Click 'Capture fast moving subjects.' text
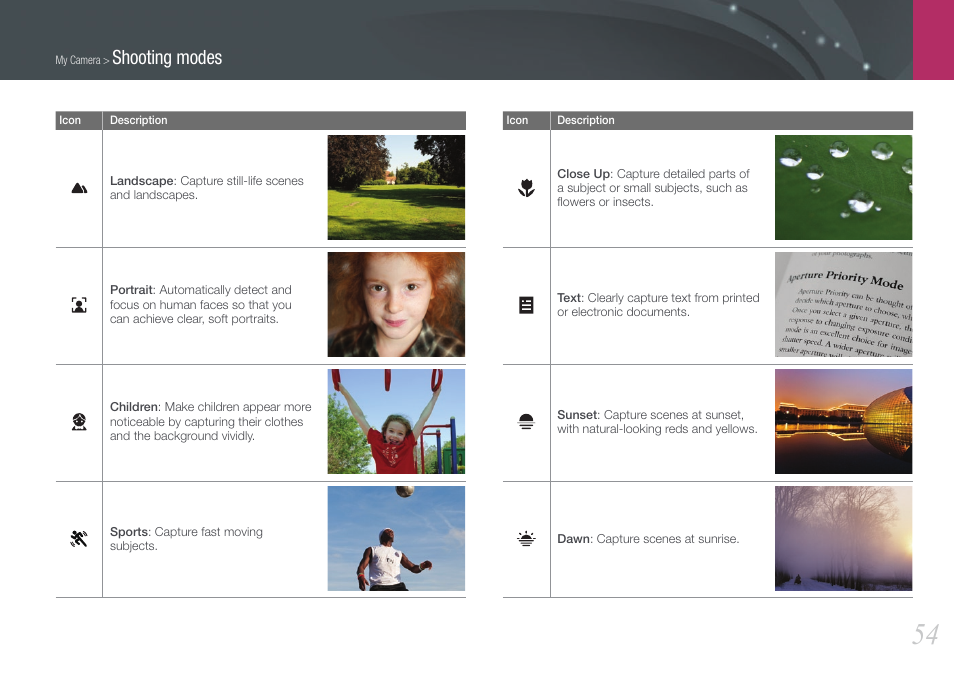This screenshot has height=676, width=954. [x=186, y=538]
